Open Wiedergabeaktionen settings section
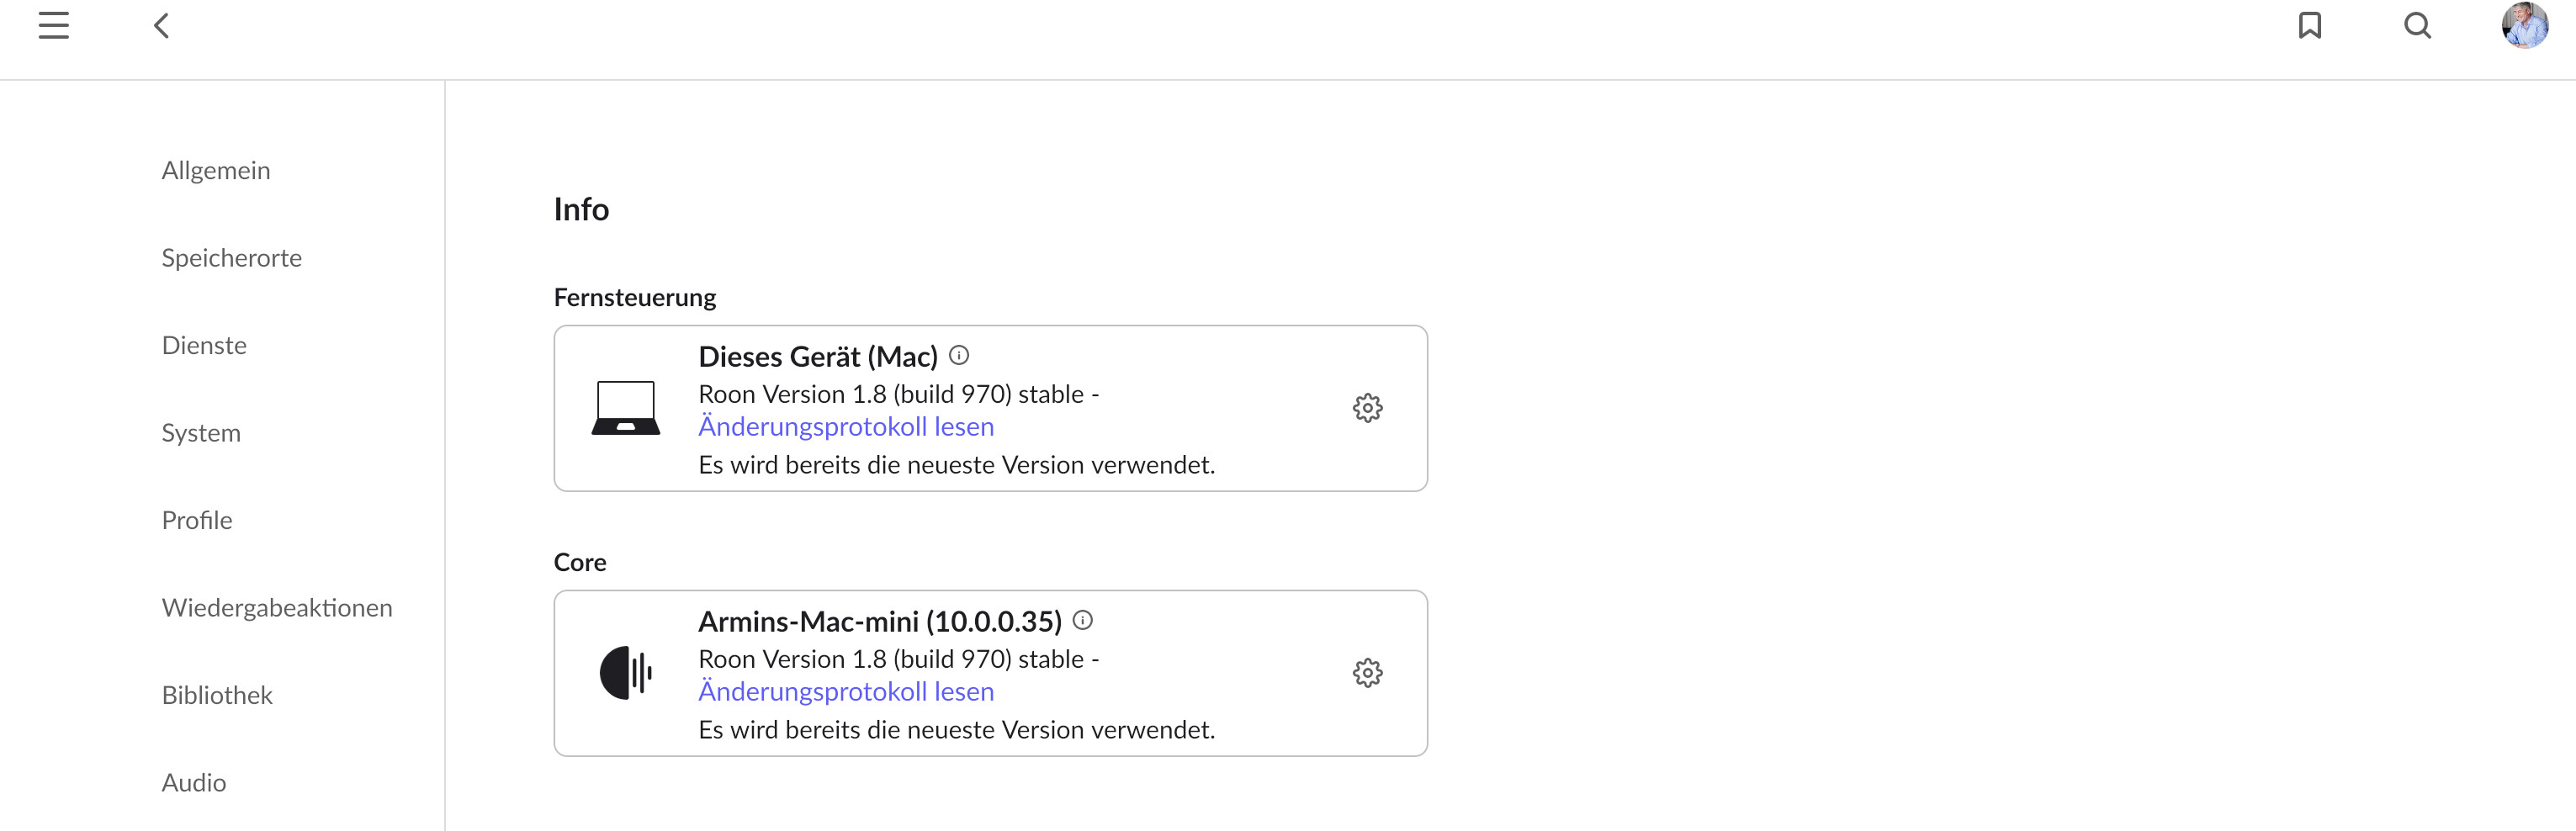 [x=277, y=608]
